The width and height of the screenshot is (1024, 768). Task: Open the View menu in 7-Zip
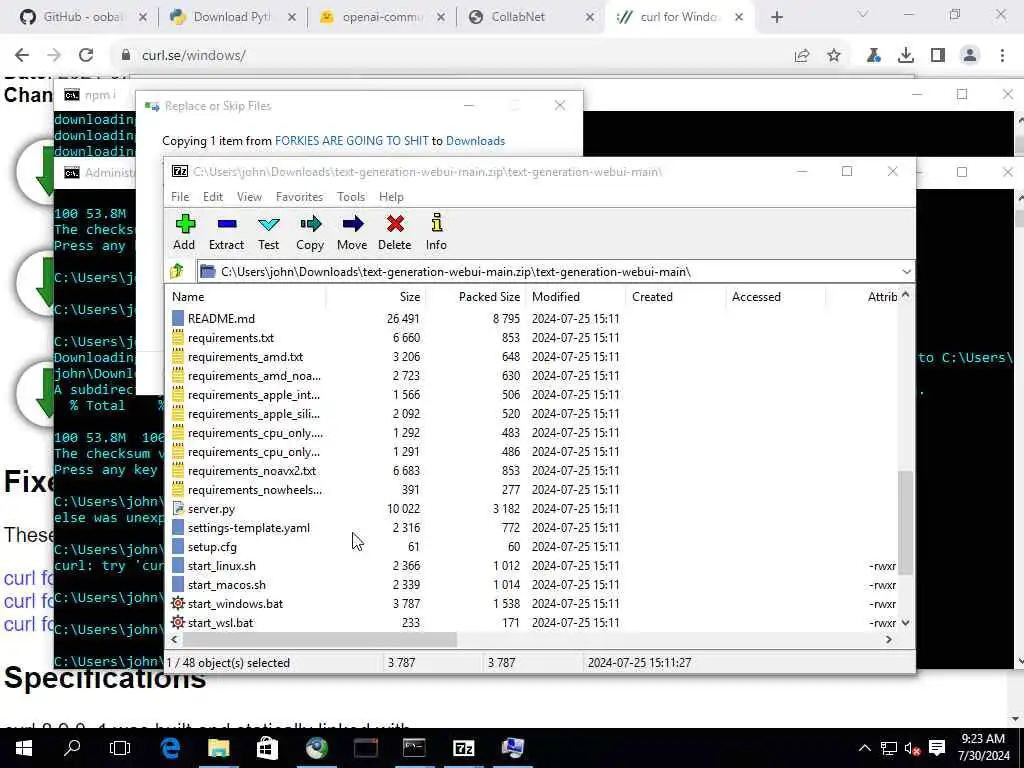click(249, 197)
